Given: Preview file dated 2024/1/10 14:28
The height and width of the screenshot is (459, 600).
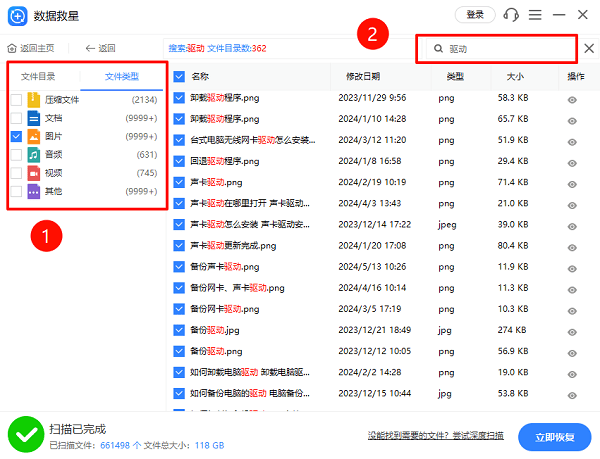Looking at the screenshot, I should pos(572,121).
